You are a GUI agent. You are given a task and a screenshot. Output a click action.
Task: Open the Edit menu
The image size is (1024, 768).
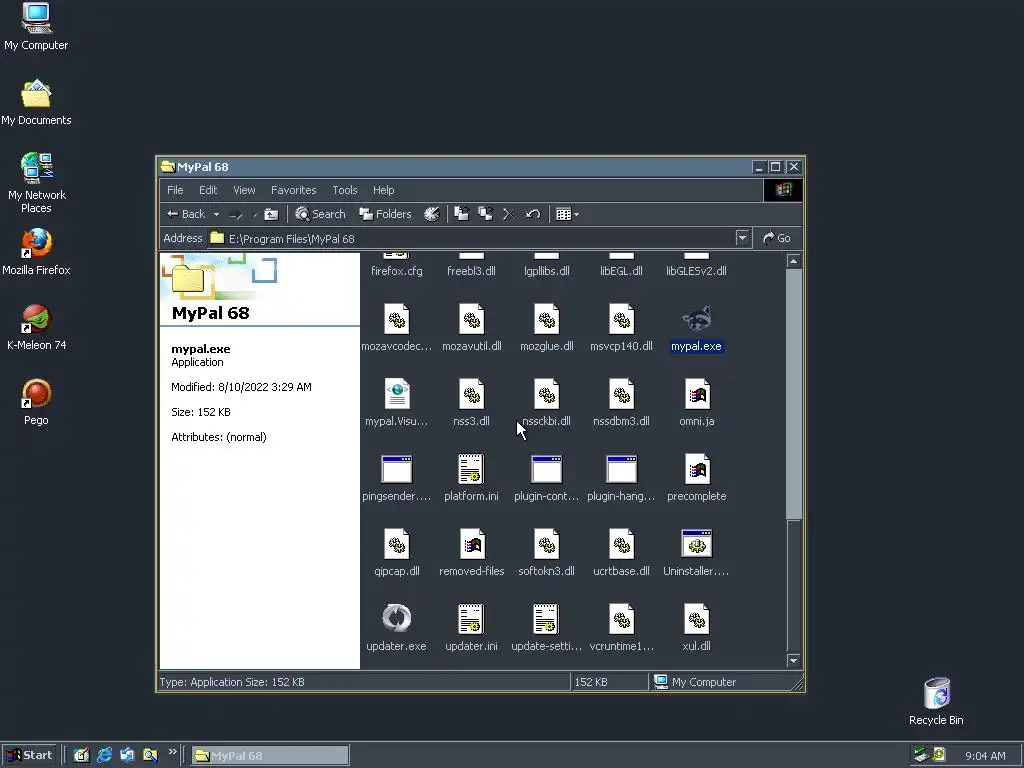click(x=208, y=190)
